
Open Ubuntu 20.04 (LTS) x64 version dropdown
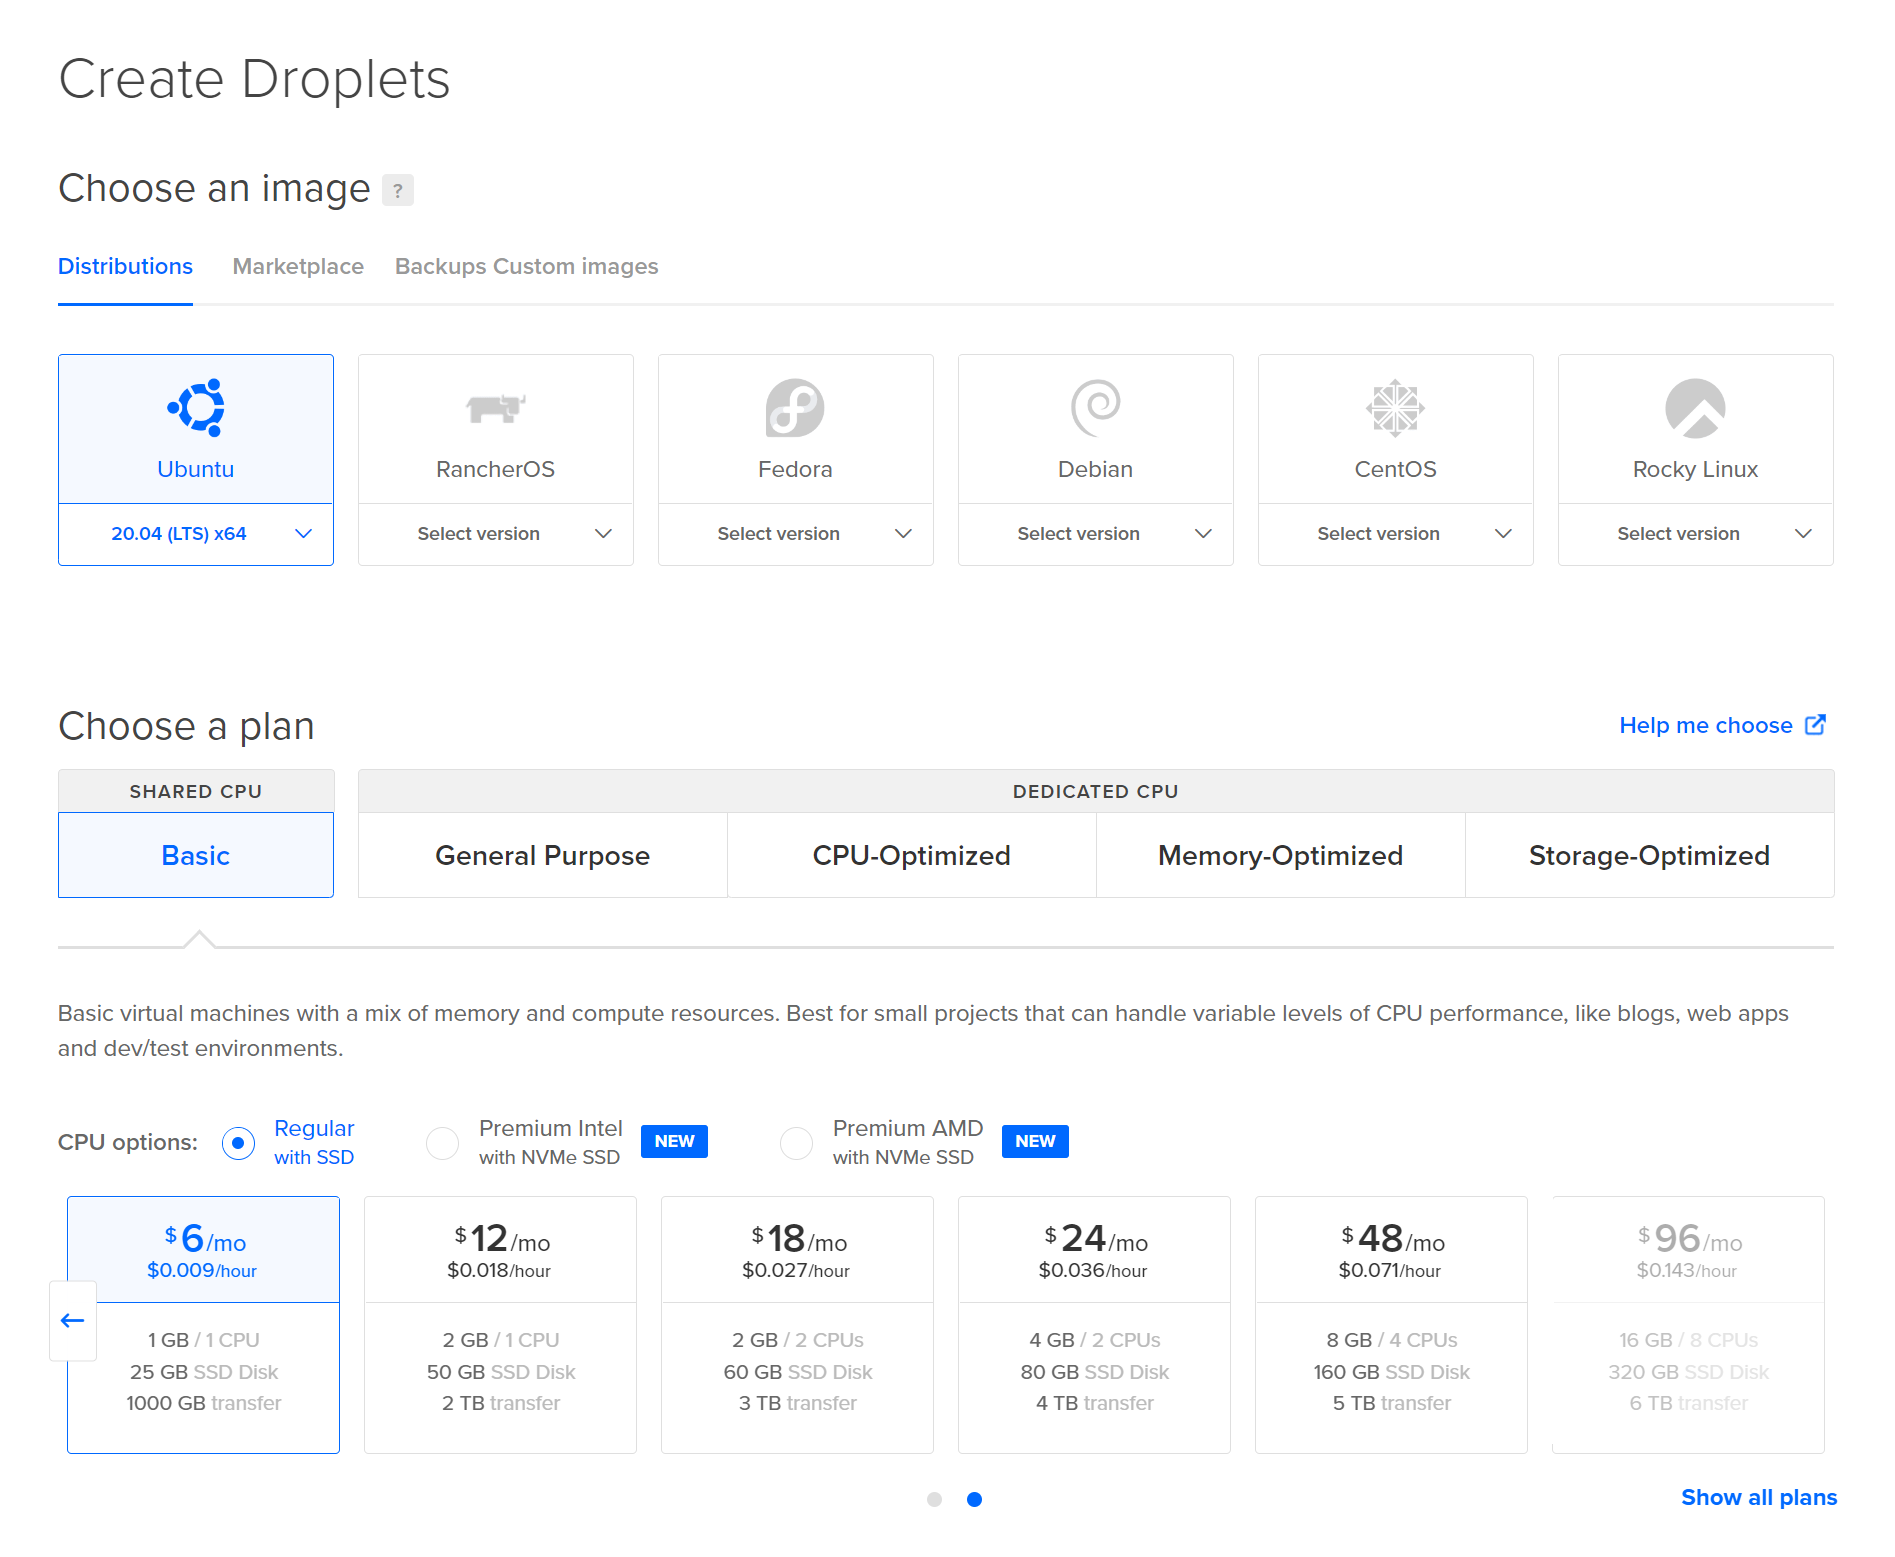(196, 534)
